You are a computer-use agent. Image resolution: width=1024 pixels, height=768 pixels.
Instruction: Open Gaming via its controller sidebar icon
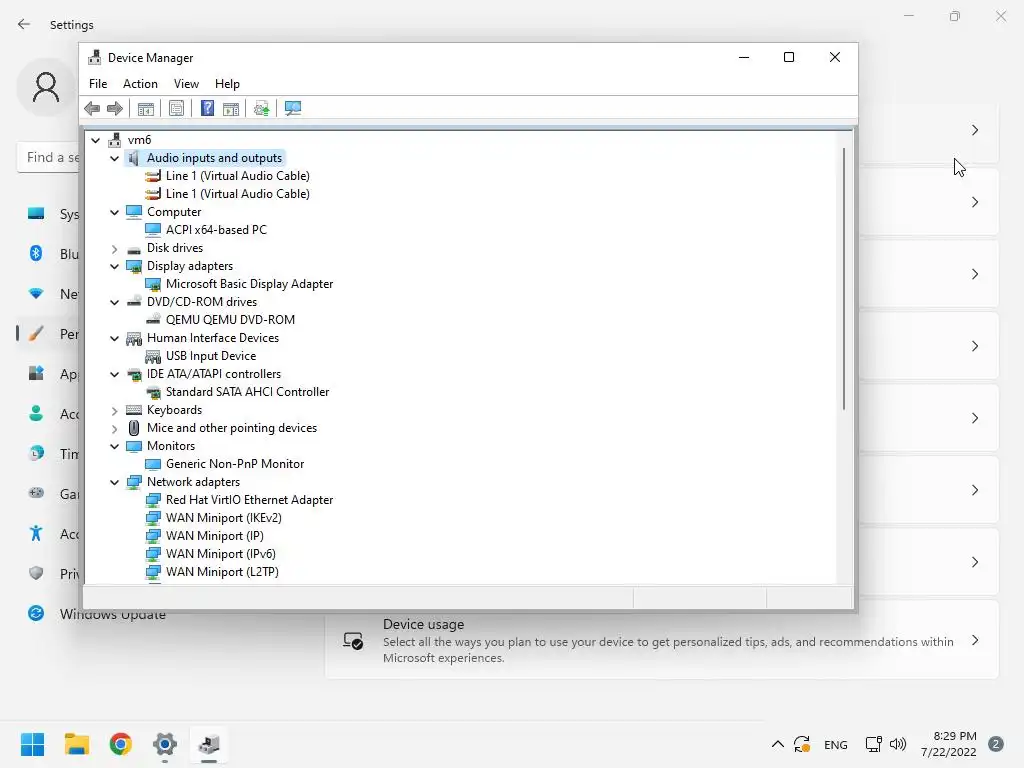point(36,493)
